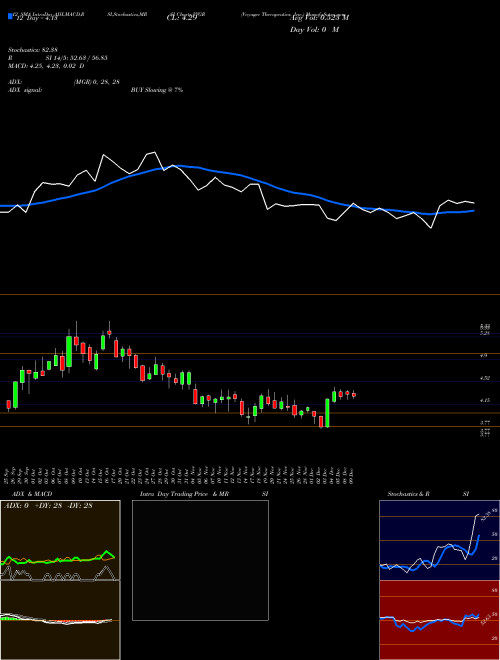Open the MACD indicator chart thumbnail
This screenshot has height=660, width=500.
[x=60, y=620]
